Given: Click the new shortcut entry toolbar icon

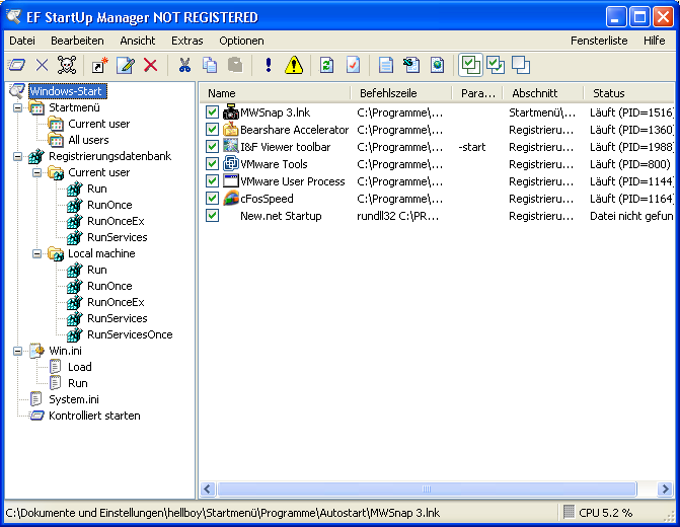Looking at the screenshot, I should [x=100, y=65].
